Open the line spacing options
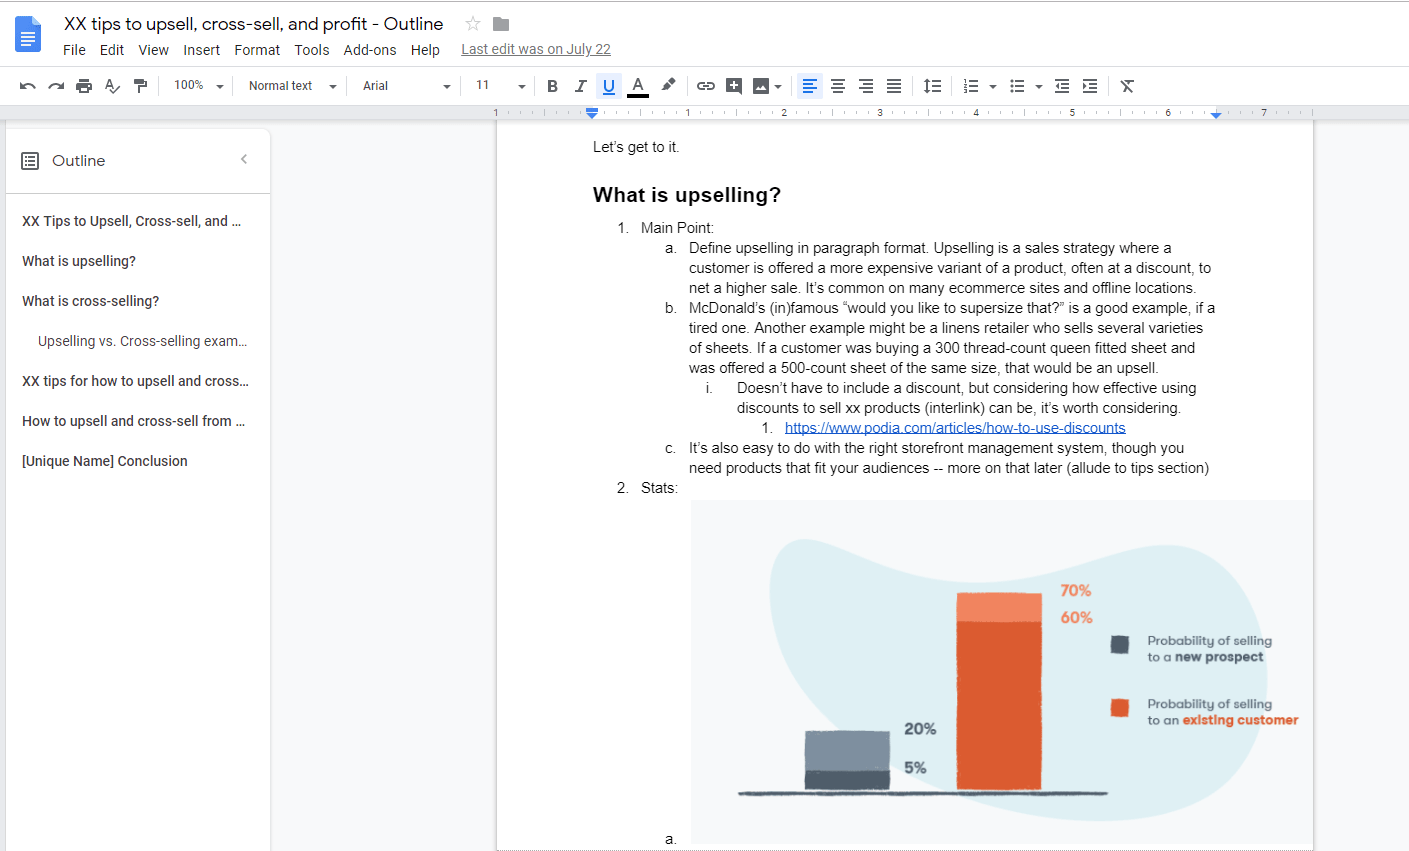1409x851 pixels. (x=932, y=86)
